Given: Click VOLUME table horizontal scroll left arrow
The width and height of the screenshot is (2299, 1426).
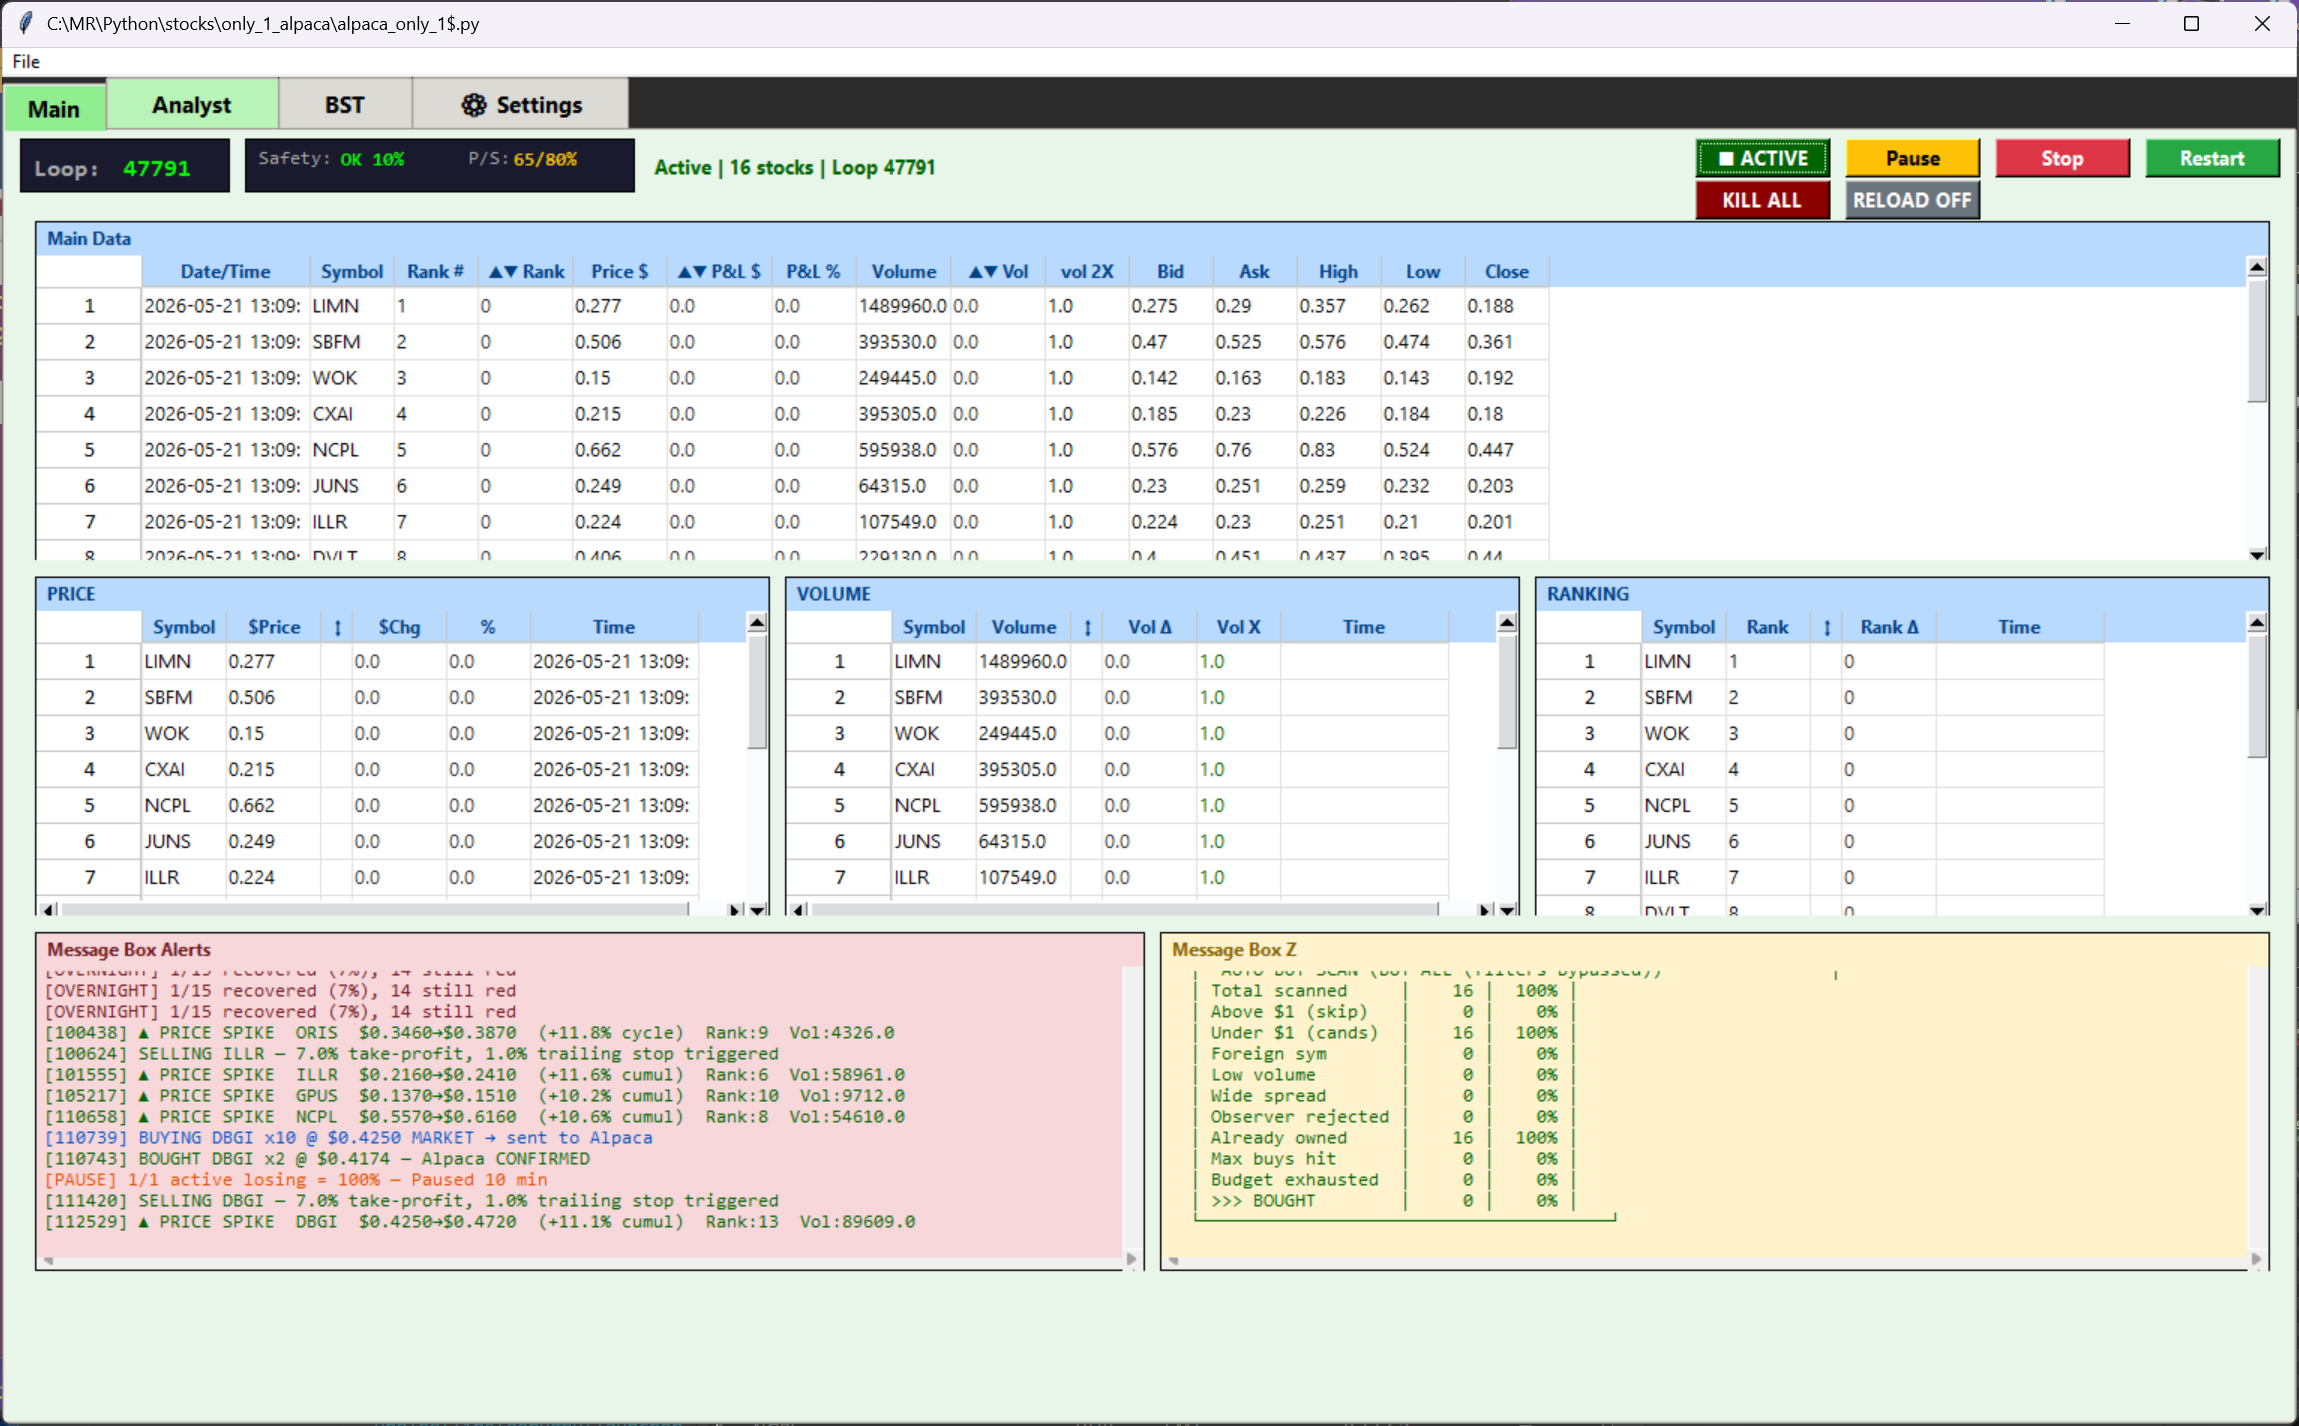Looking at the screenshot, I should 798,909.
